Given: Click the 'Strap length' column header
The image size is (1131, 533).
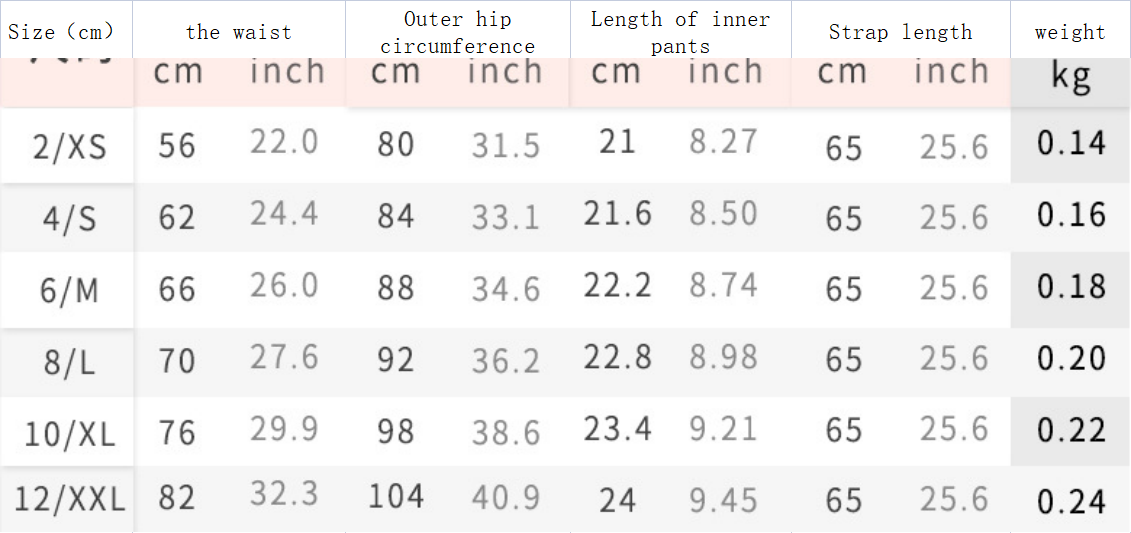Looking at the screenshot, I should point(900,32).
